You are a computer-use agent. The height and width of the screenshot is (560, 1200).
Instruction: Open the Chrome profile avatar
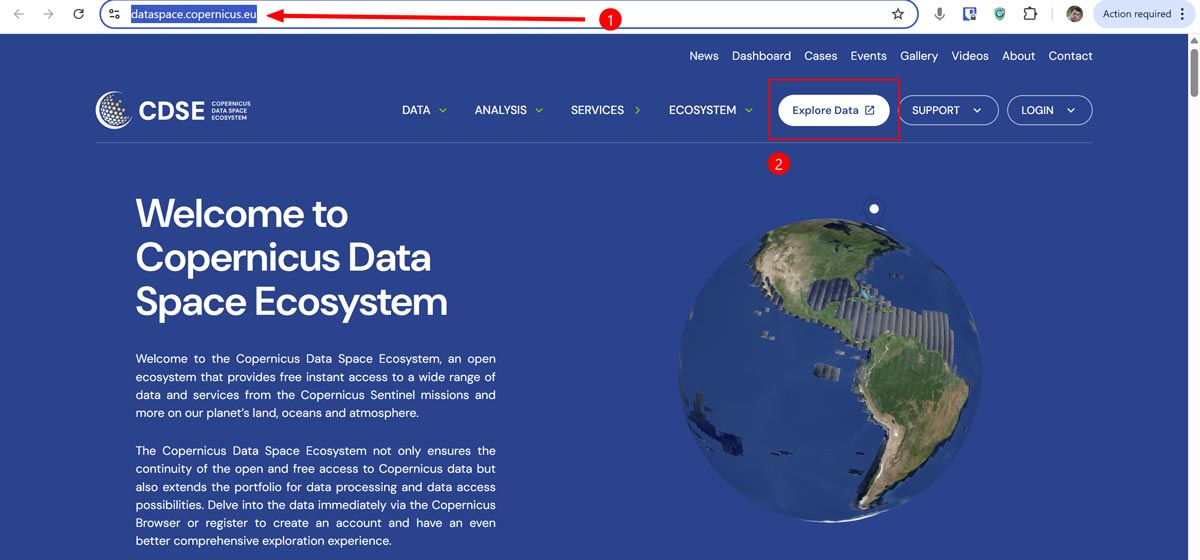click(1074, 14)
